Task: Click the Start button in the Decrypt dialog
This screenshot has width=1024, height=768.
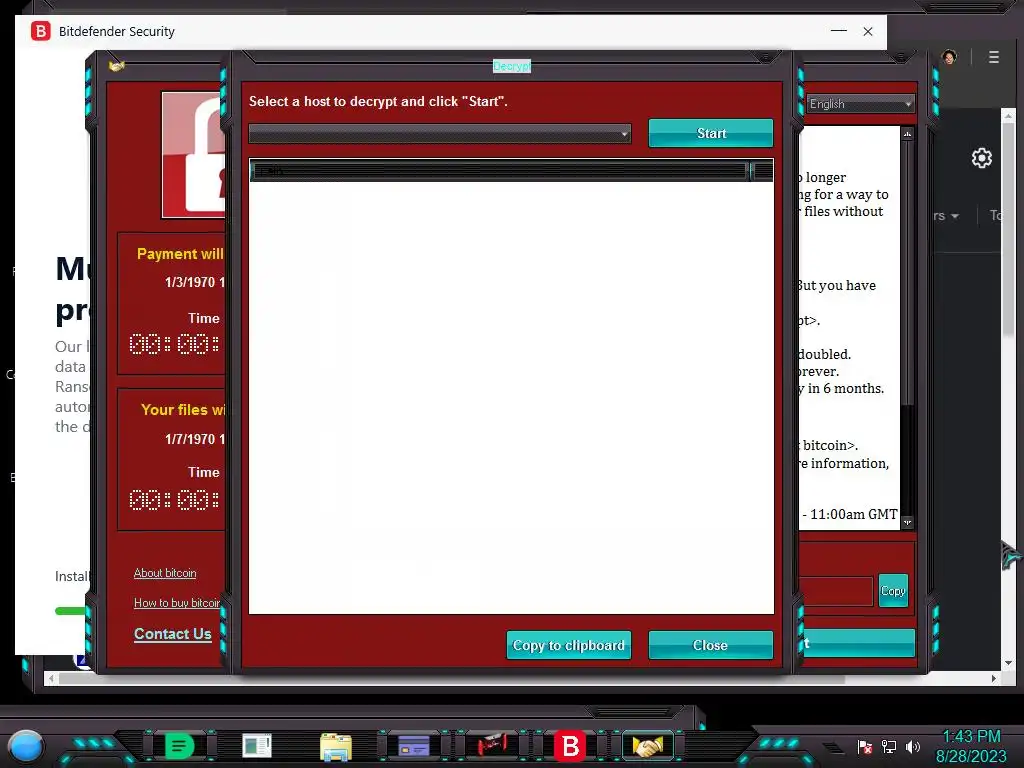Action: (x=711, y=133)
